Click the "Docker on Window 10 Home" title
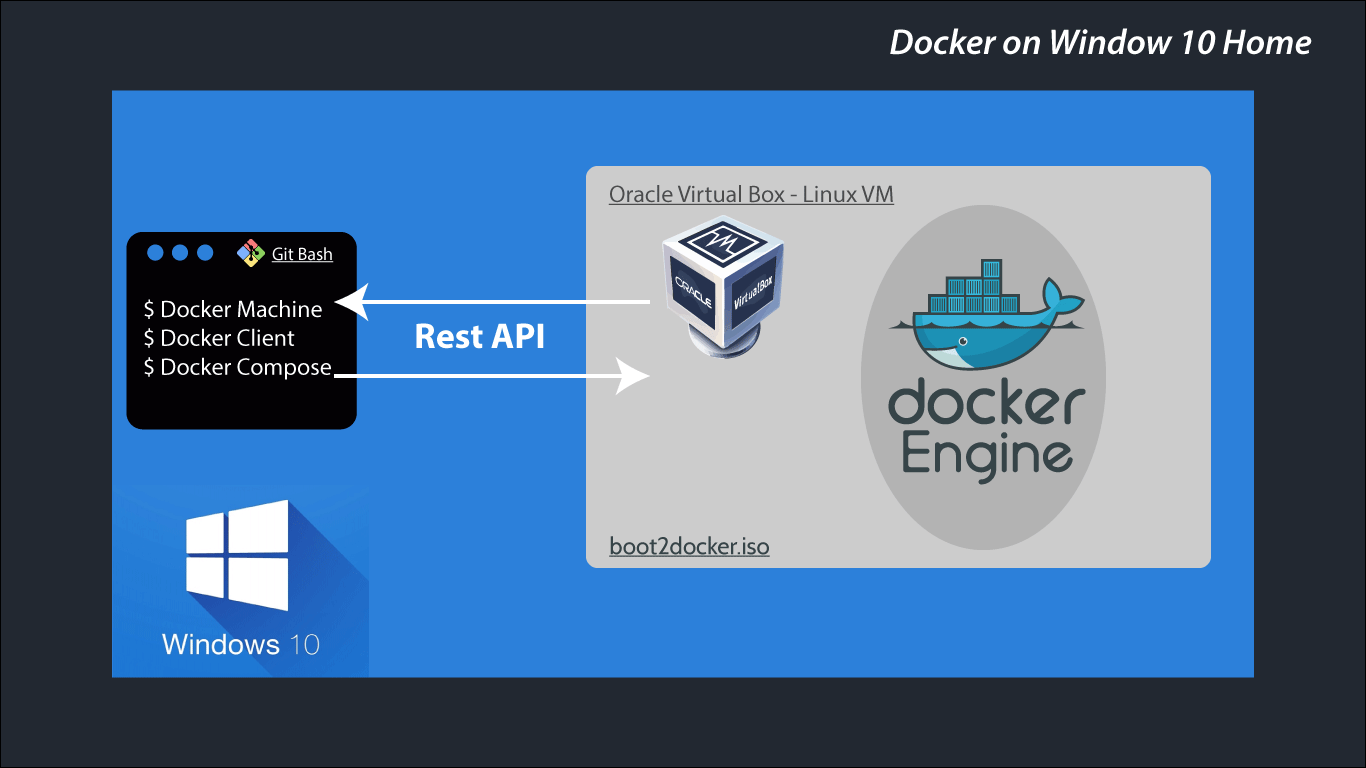This screenshot has width=1366, height=768. click(x=1098, y=42)
